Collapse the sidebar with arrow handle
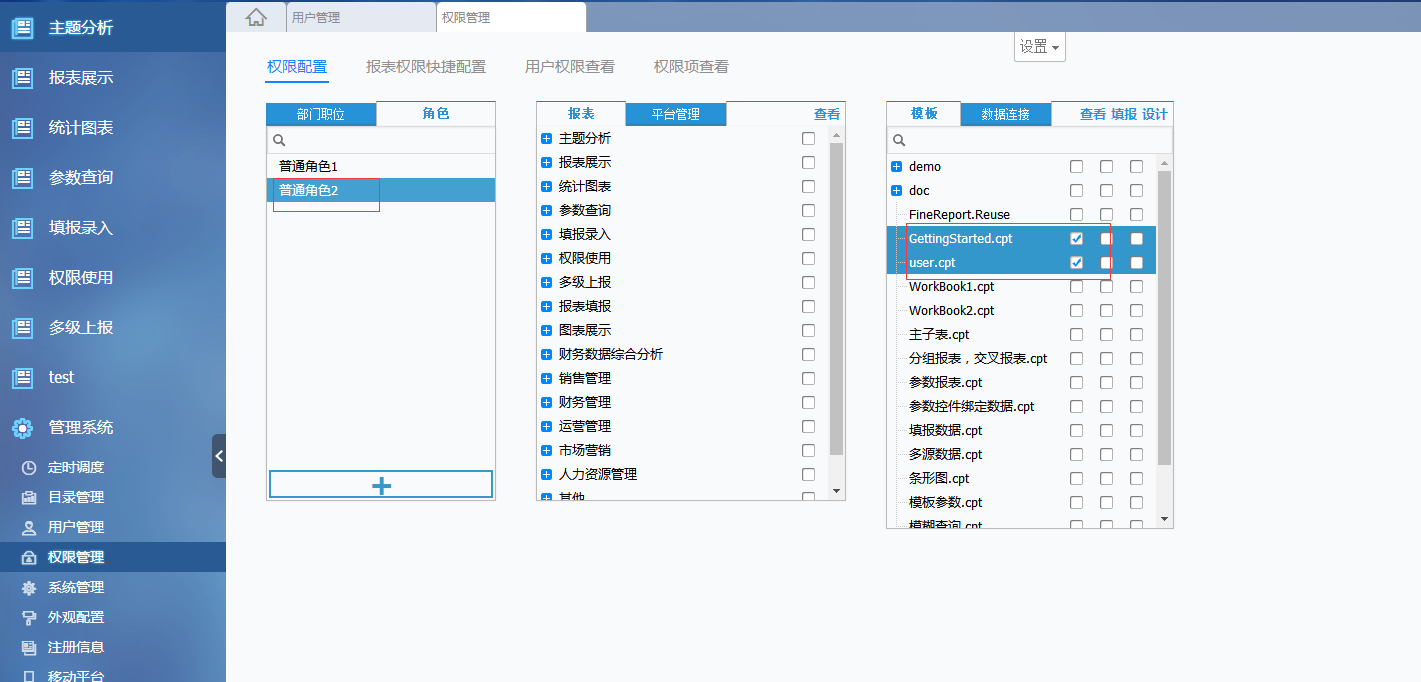Image resolution: width=1421 pixels, height=682 pixels. [219, 456]
